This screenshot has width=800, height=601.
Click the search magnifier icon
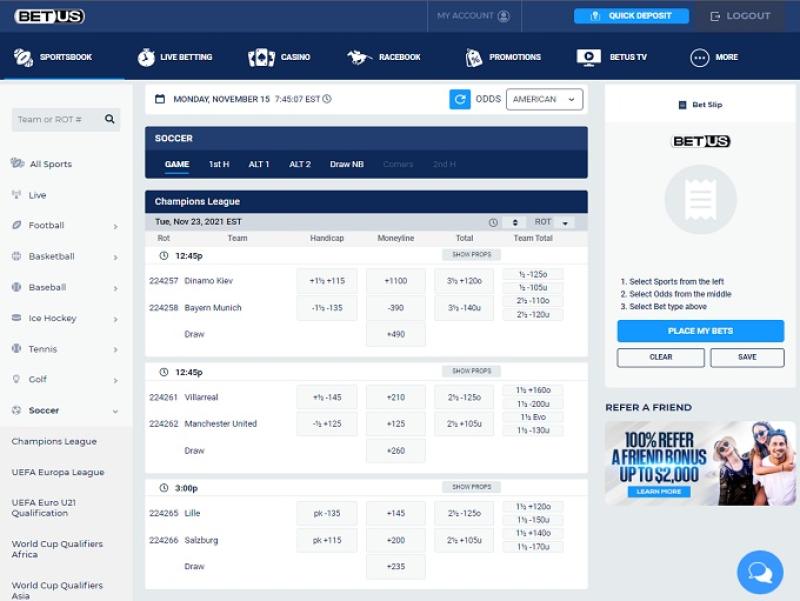tap(110, 119)
